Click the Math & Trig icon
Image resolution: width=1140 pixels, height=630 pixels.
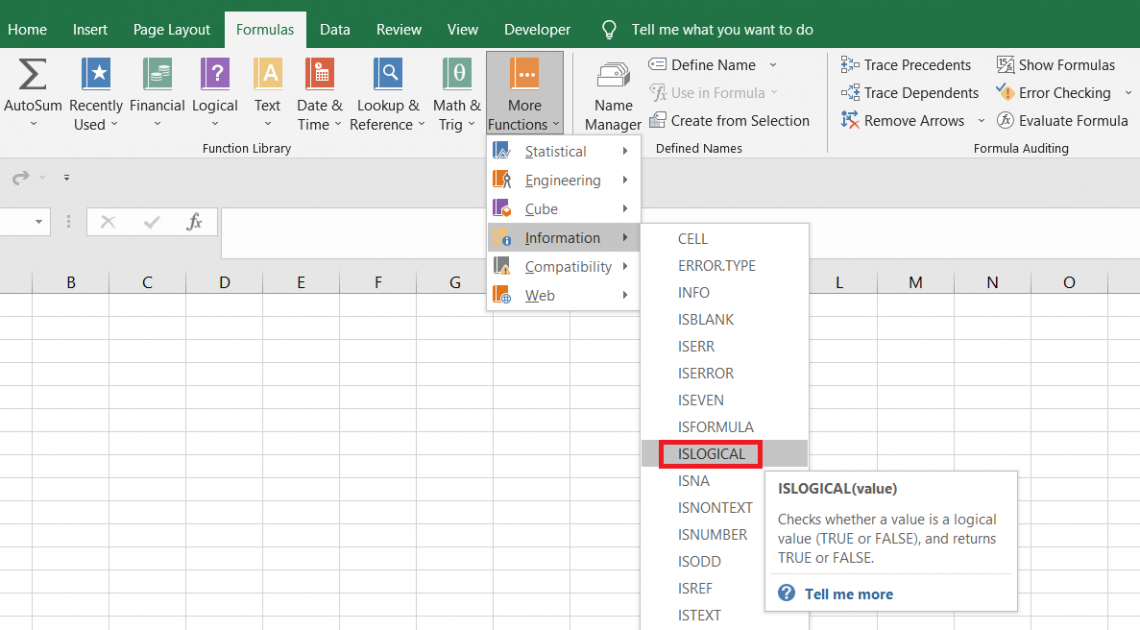pyautogui.click(x=456, y=75)
